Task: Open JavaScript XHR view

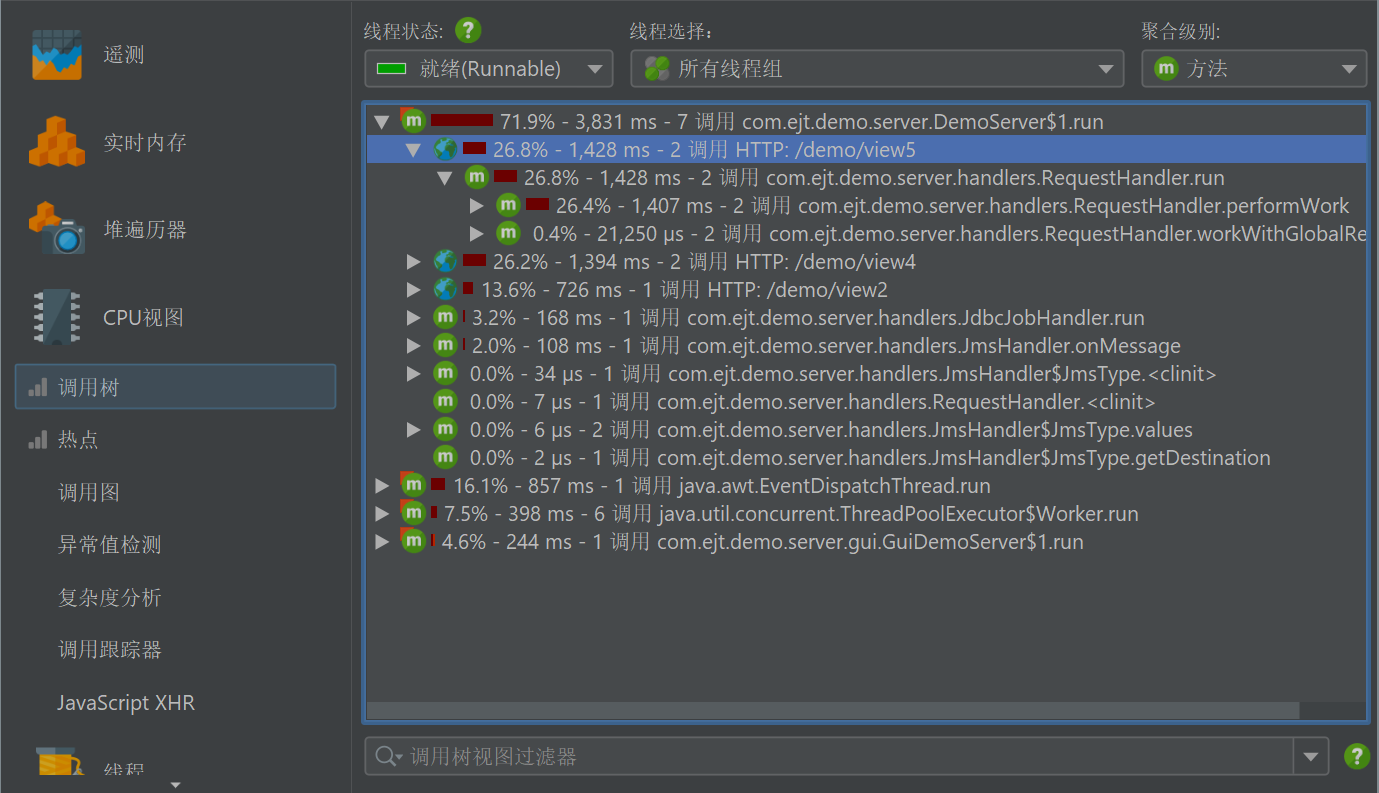Action: pos(126,703)
